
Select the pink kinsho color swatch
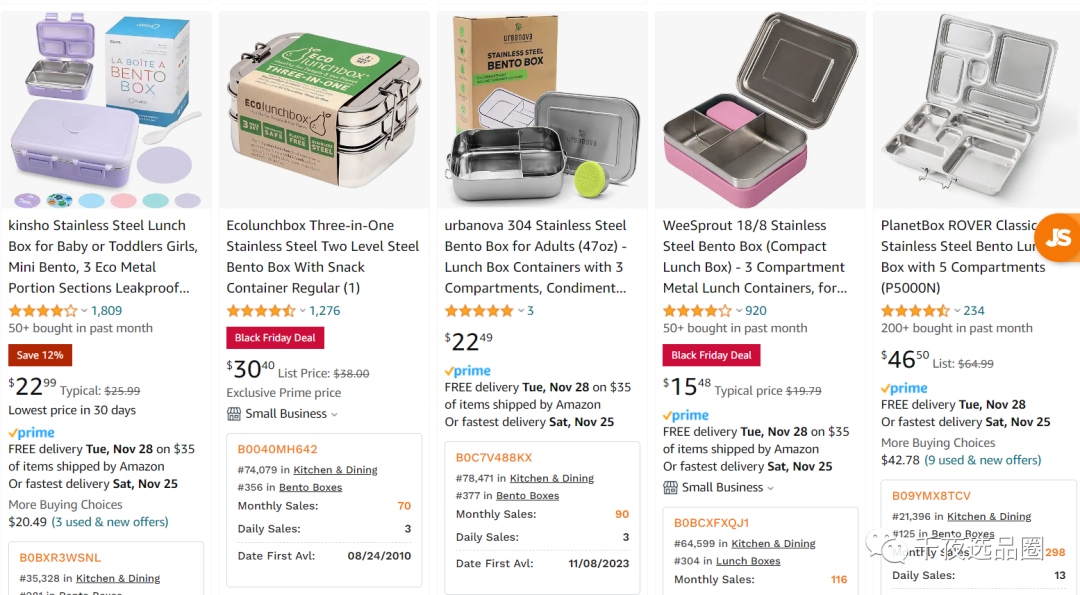(x=123, y=200)
